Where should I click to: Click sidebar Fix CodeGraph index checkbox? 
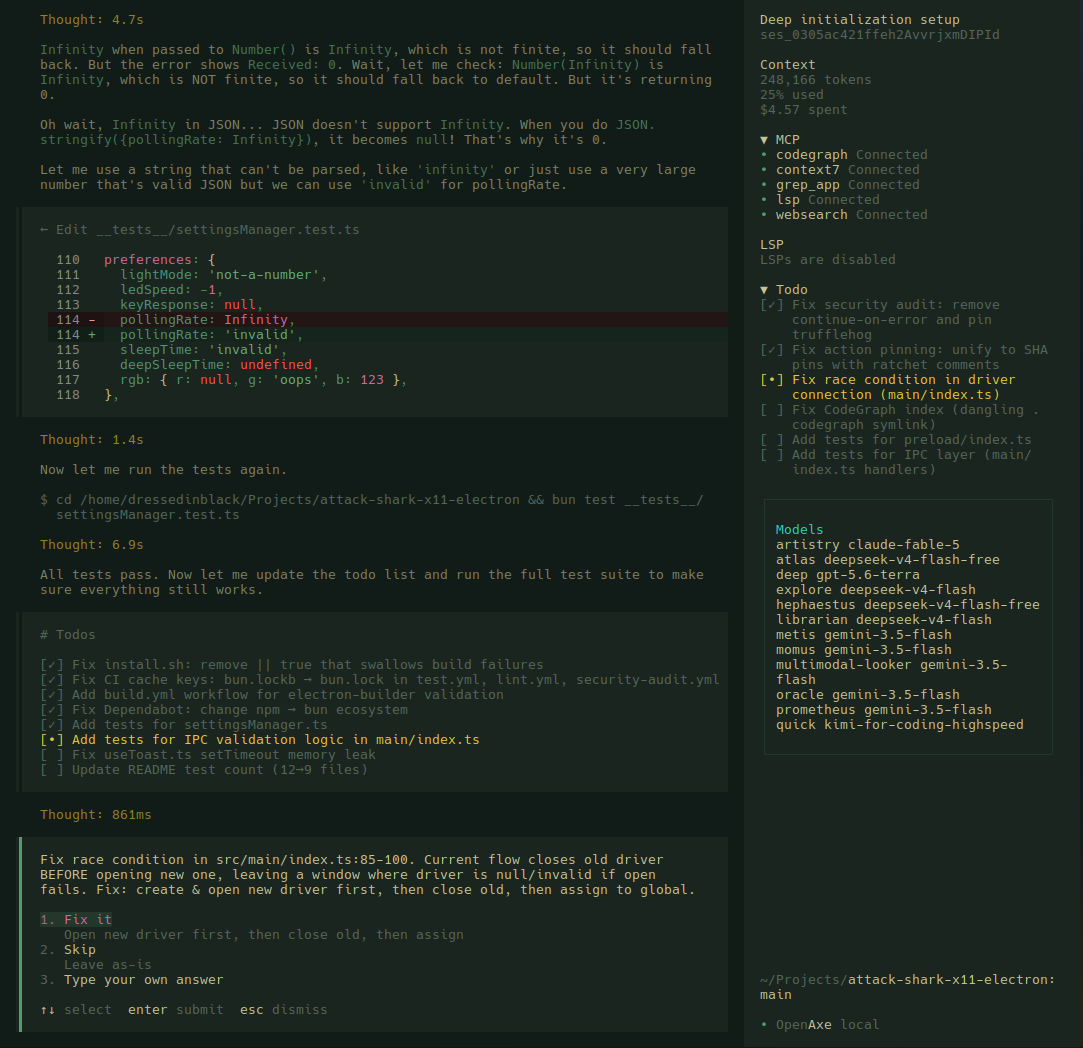tap(771, 410)
